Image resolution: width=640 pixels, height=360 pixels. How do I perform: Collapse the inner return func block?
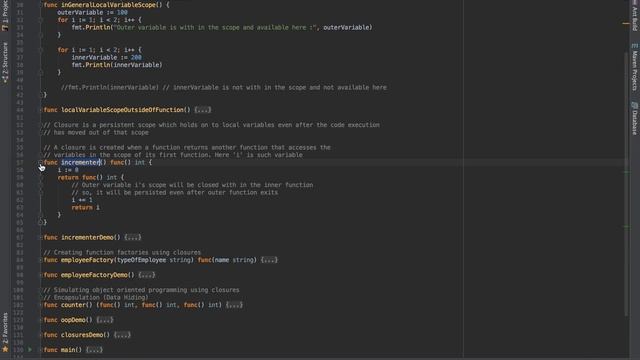(x=40, y=177)
